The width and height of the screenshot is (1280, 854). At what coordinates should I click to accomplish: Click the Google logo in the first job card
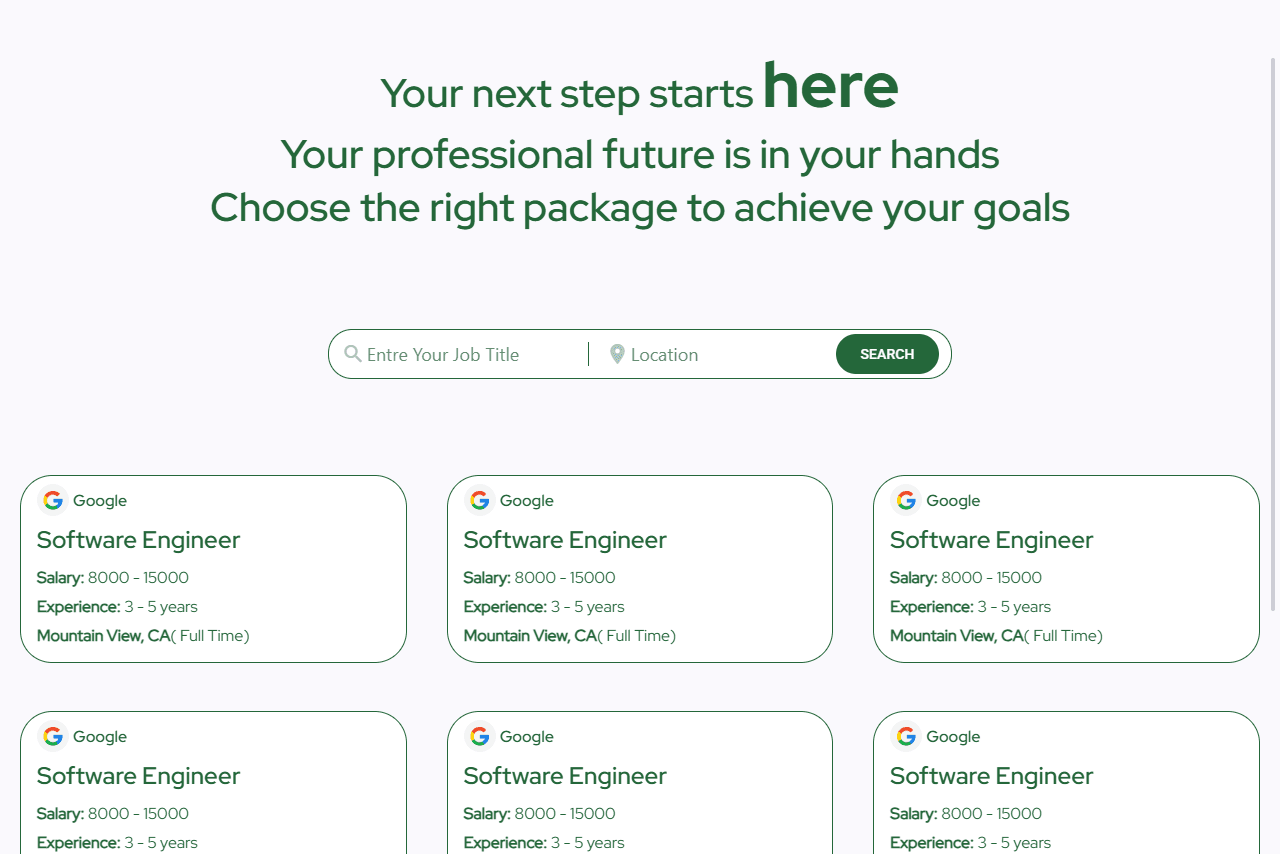(x=53, y=500)
